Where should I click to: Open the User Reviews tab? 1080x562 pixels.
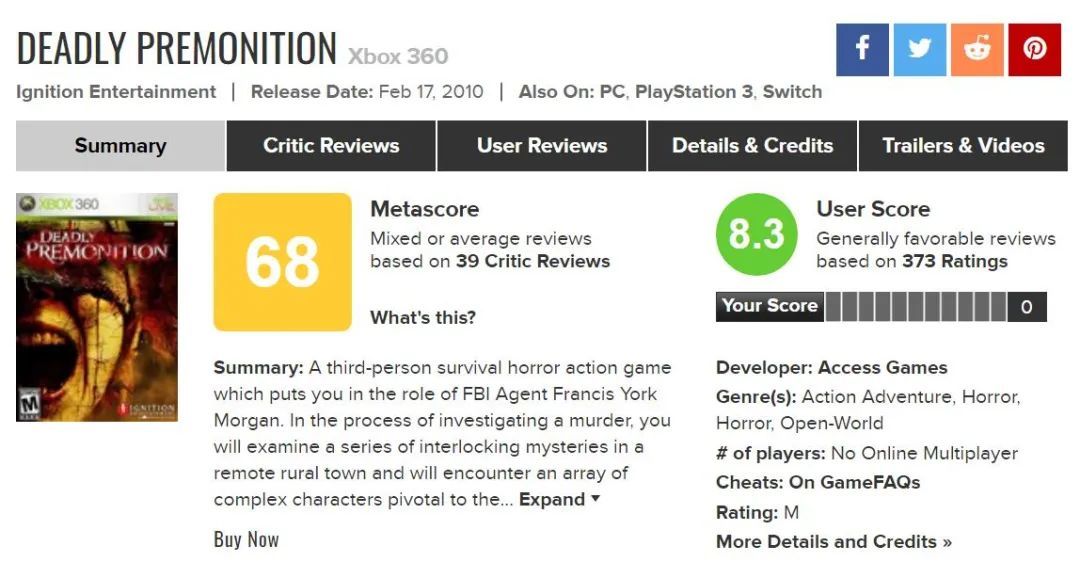542,146
